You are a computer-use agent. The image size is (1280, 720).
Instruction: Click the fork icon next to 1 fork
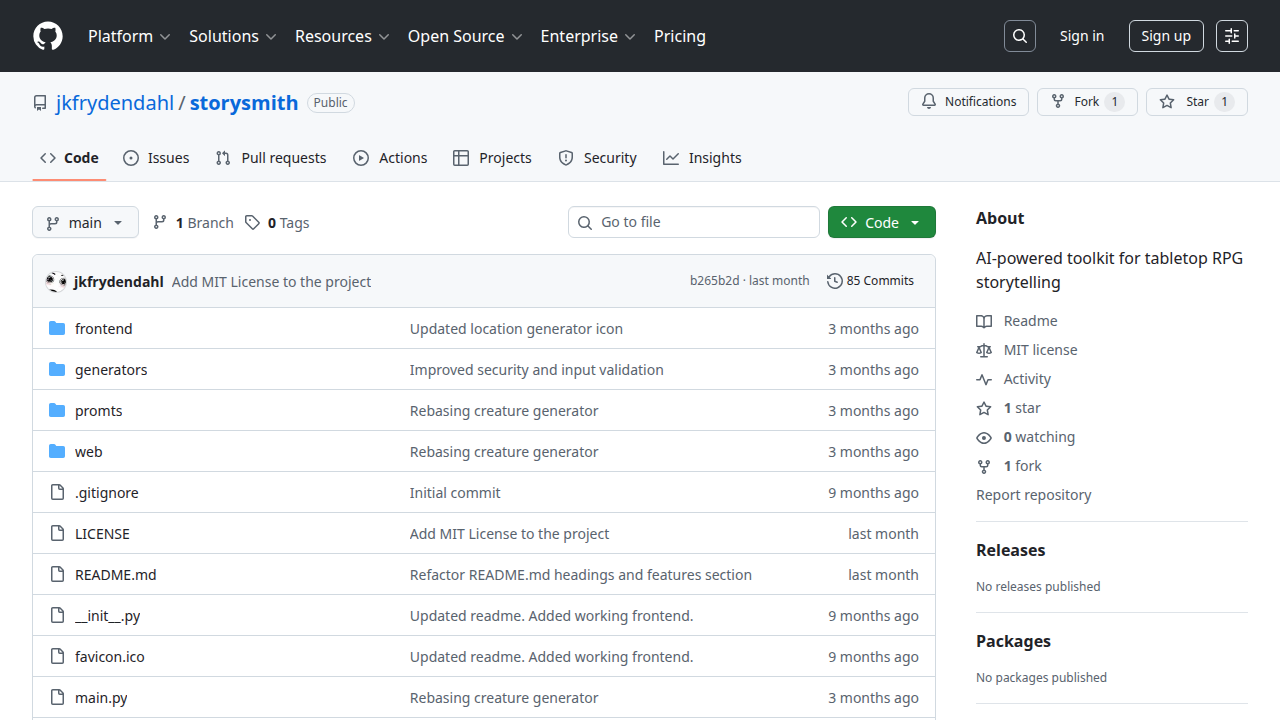point(984,466)
